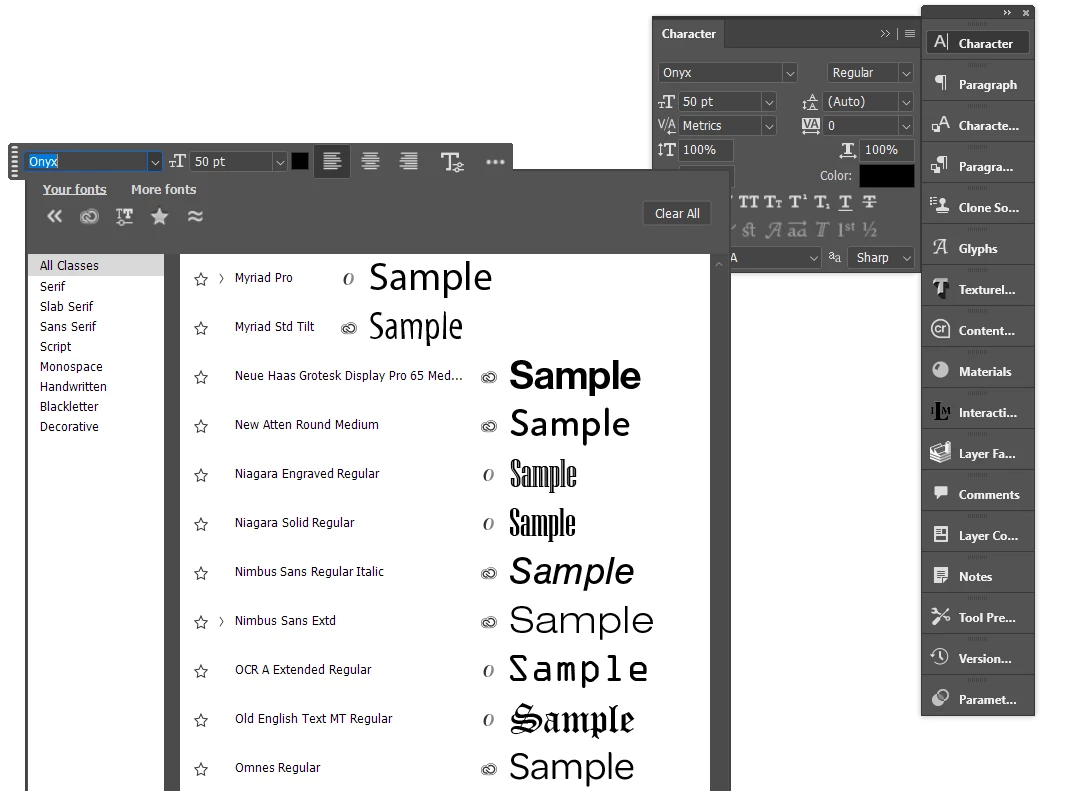Screen dimensions: 1072x791
Task: Open font size dropdown in options bar
Action: point(280,162)
